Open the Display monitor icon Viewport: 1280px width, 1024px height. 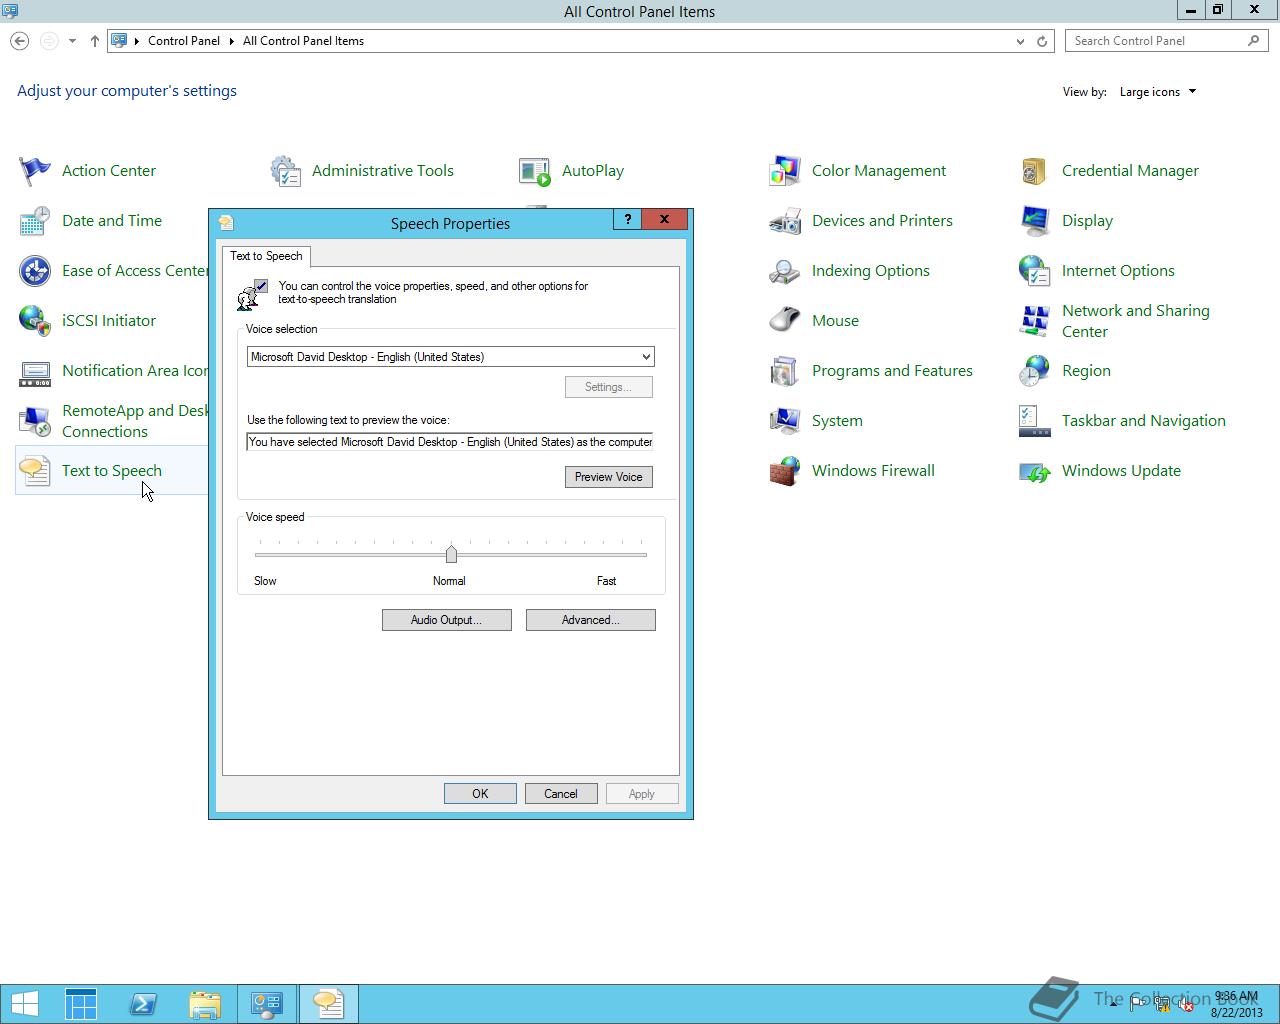pyautogui.click(x=1035, y=221)
